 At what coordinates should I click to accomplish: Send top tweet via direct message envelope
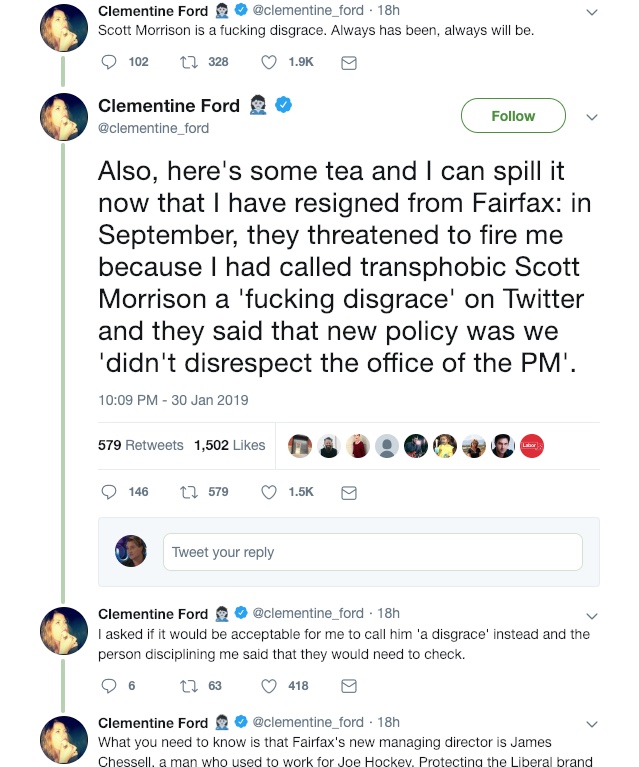tap(349, 62)
